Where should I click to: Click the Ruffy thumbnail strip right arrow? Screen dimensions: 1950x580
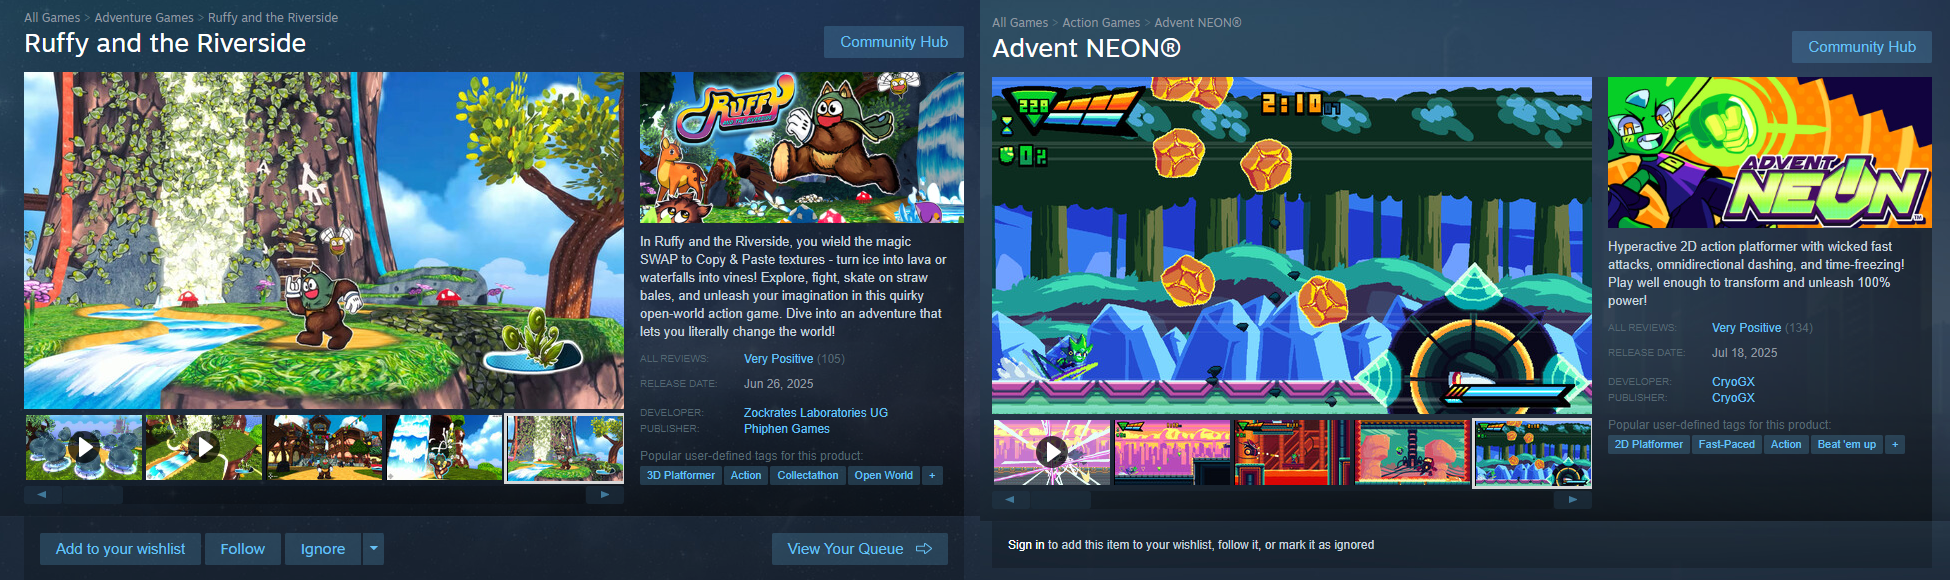pyautogui.click(x=605, y=494)
